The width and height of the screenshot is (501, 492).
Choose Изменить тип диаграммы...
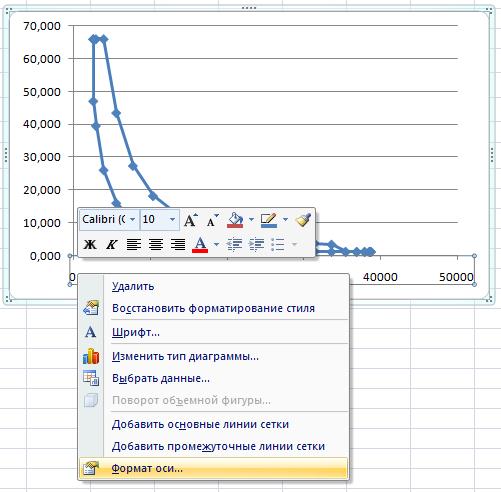(x=213, y=356)
